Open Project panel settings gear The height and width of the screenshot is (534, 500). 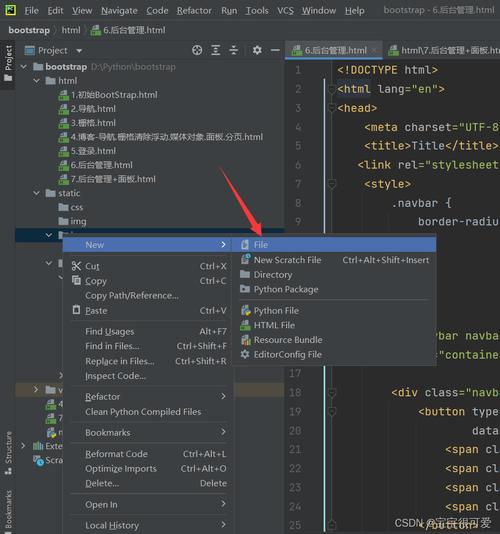coord(257,50)
